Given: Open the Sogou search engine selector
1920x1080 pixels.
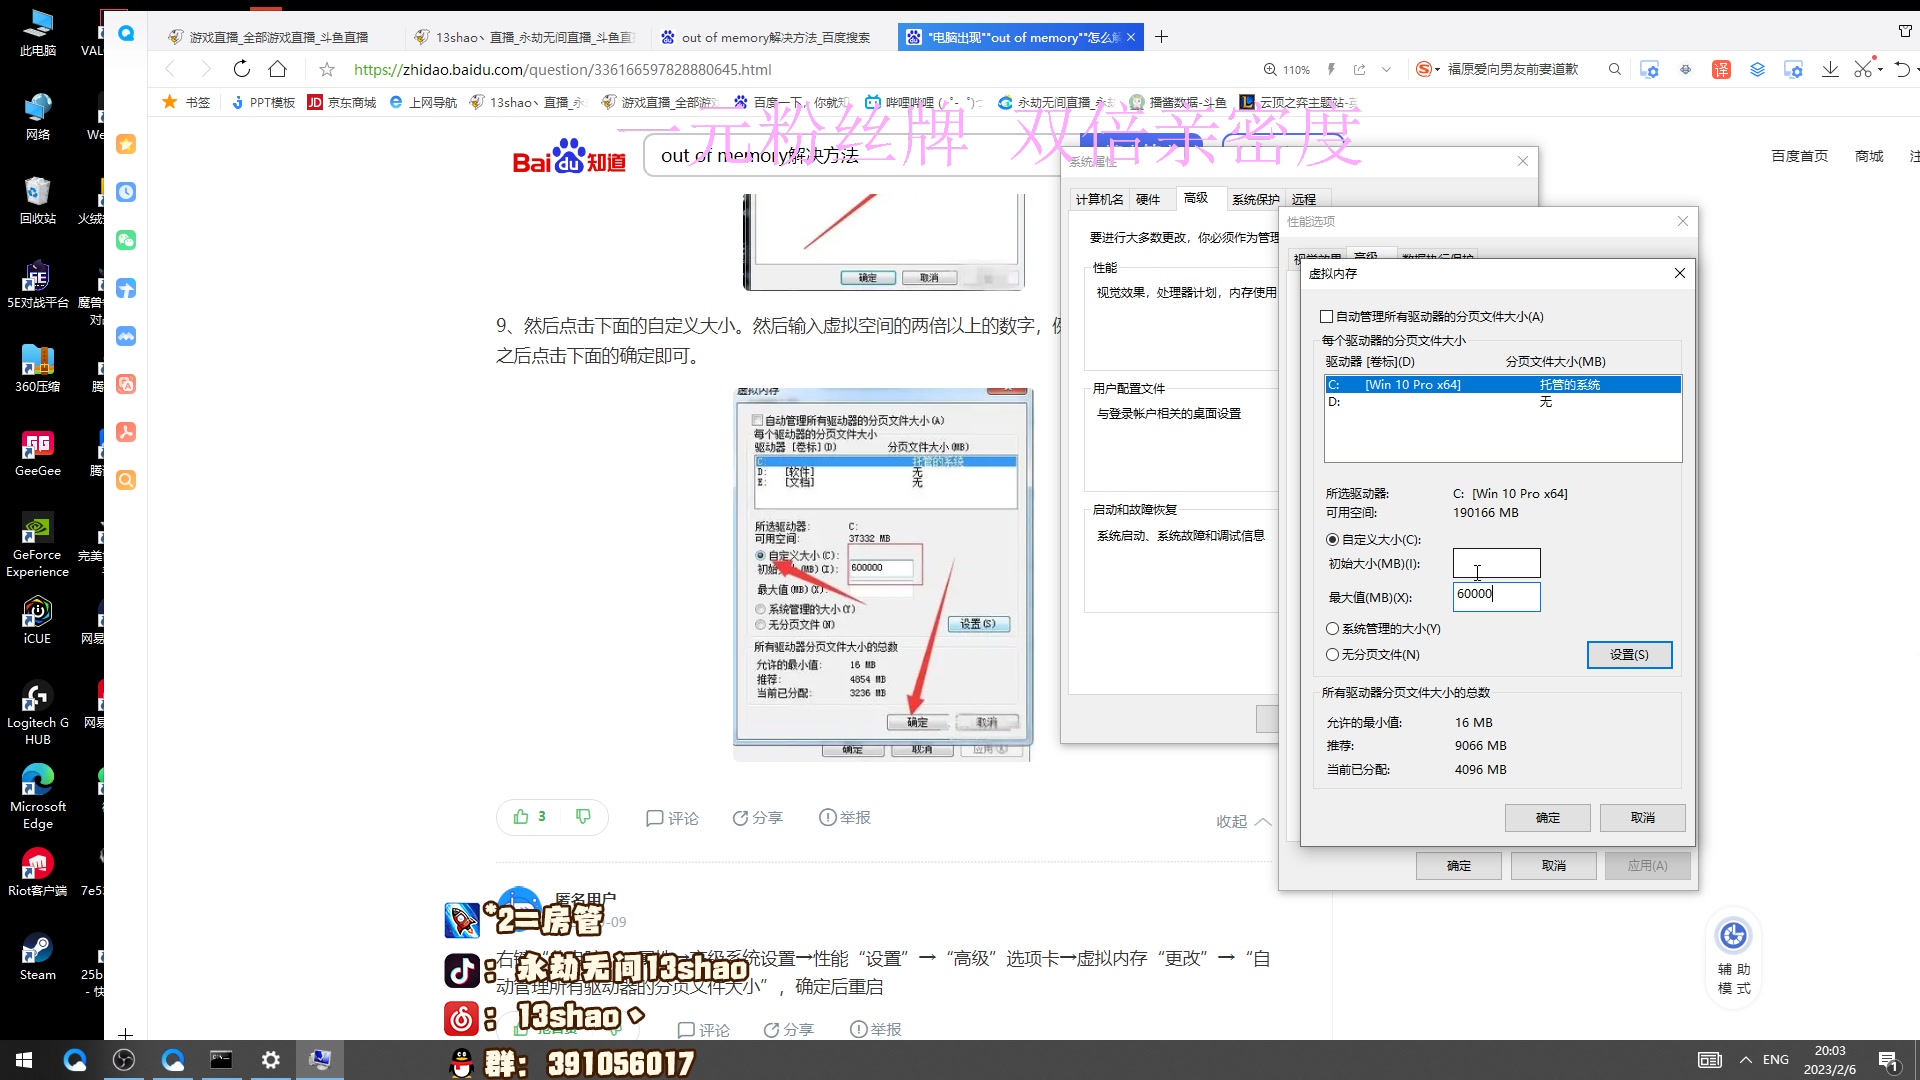Looking at the screenshot, I should coord(1427,69).
